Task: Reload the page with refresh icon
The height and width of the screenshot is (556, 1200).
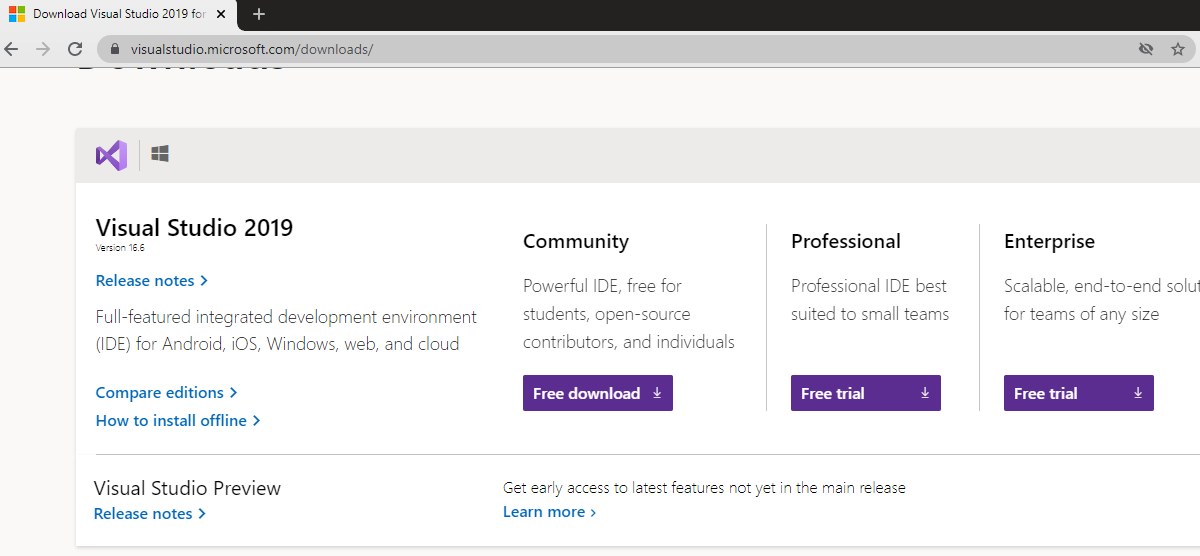Action: pyautogui.click(x=75, y=49)
